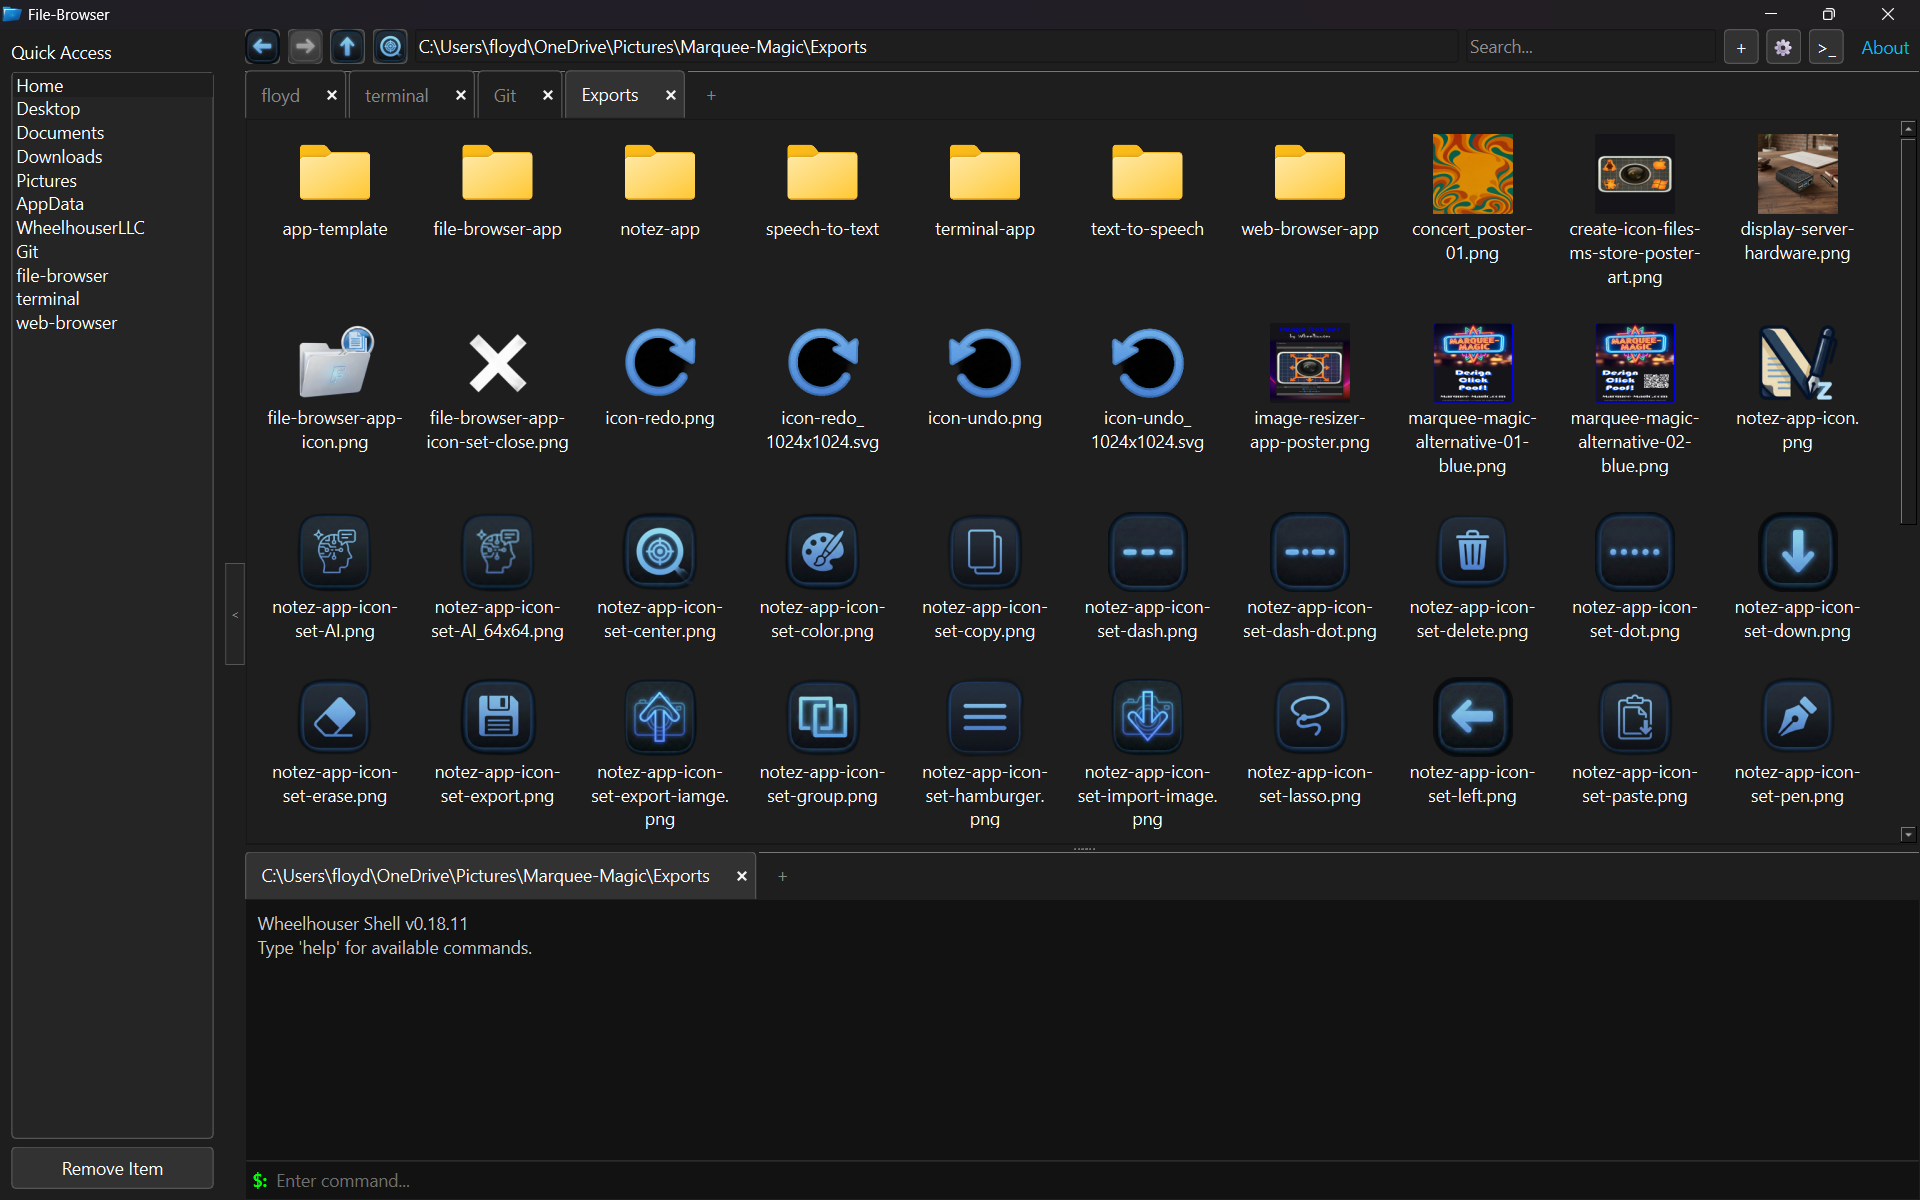
Task: Select the icon-redo.png file
Action: [660, 379]
